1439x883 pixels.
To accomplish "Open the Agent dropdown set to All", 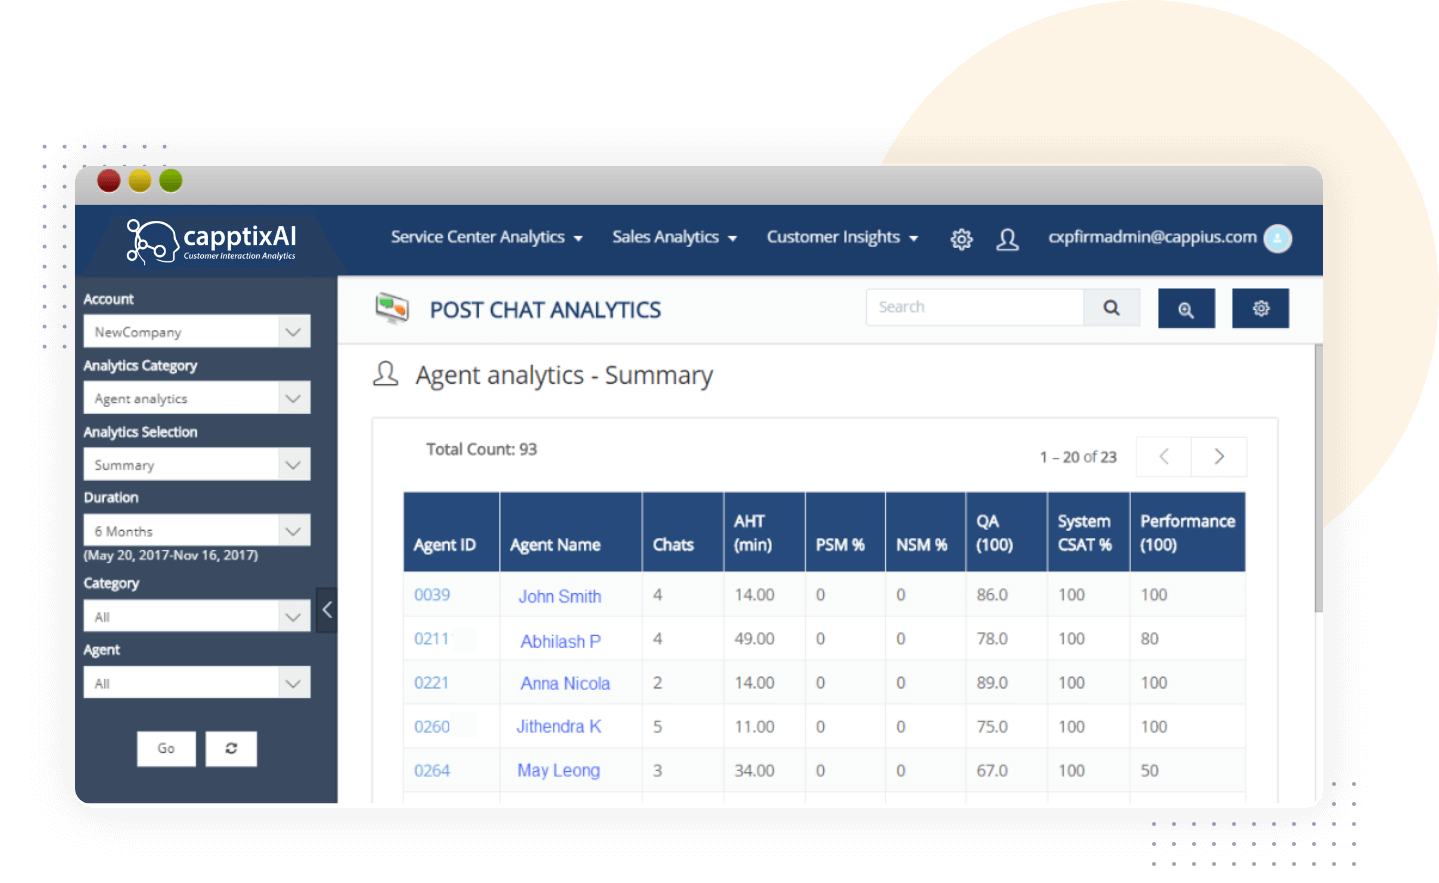I will click(197, 683).
